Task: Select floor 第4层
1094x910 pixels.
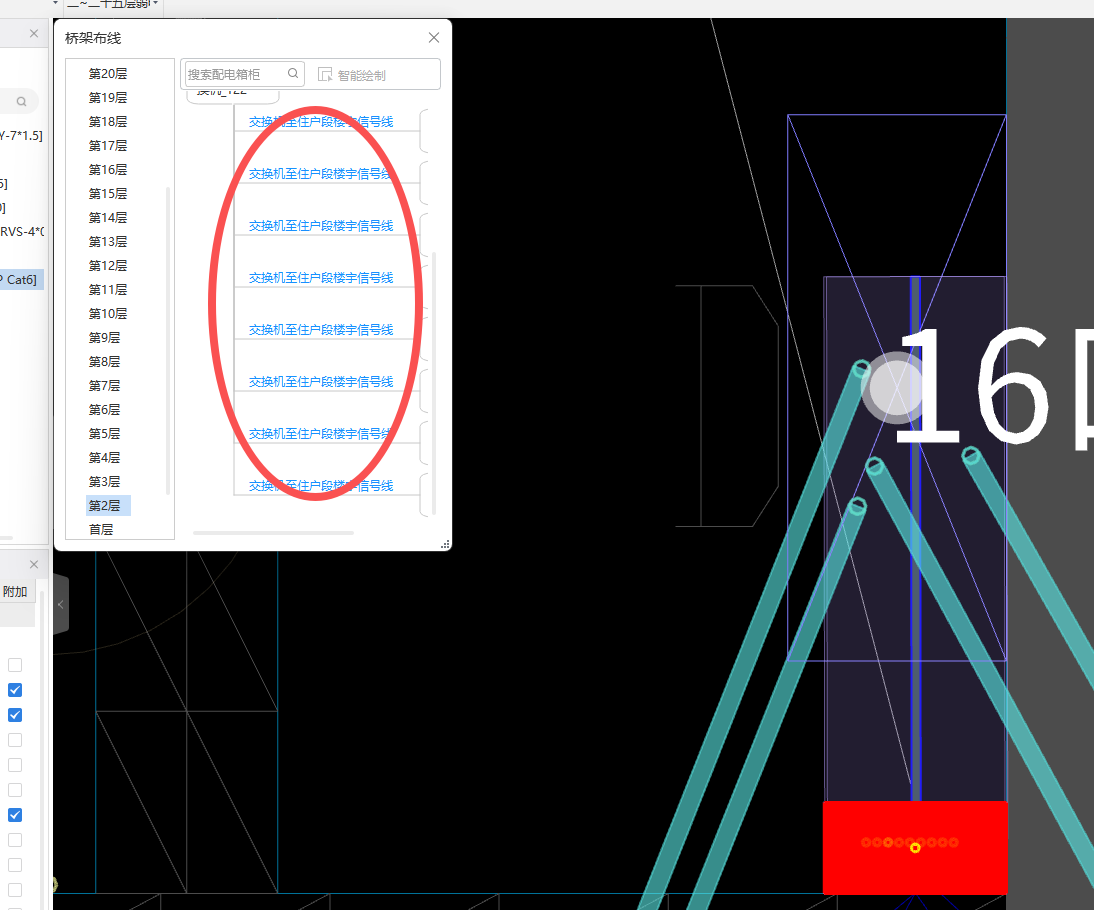Action: pos(105,458)
